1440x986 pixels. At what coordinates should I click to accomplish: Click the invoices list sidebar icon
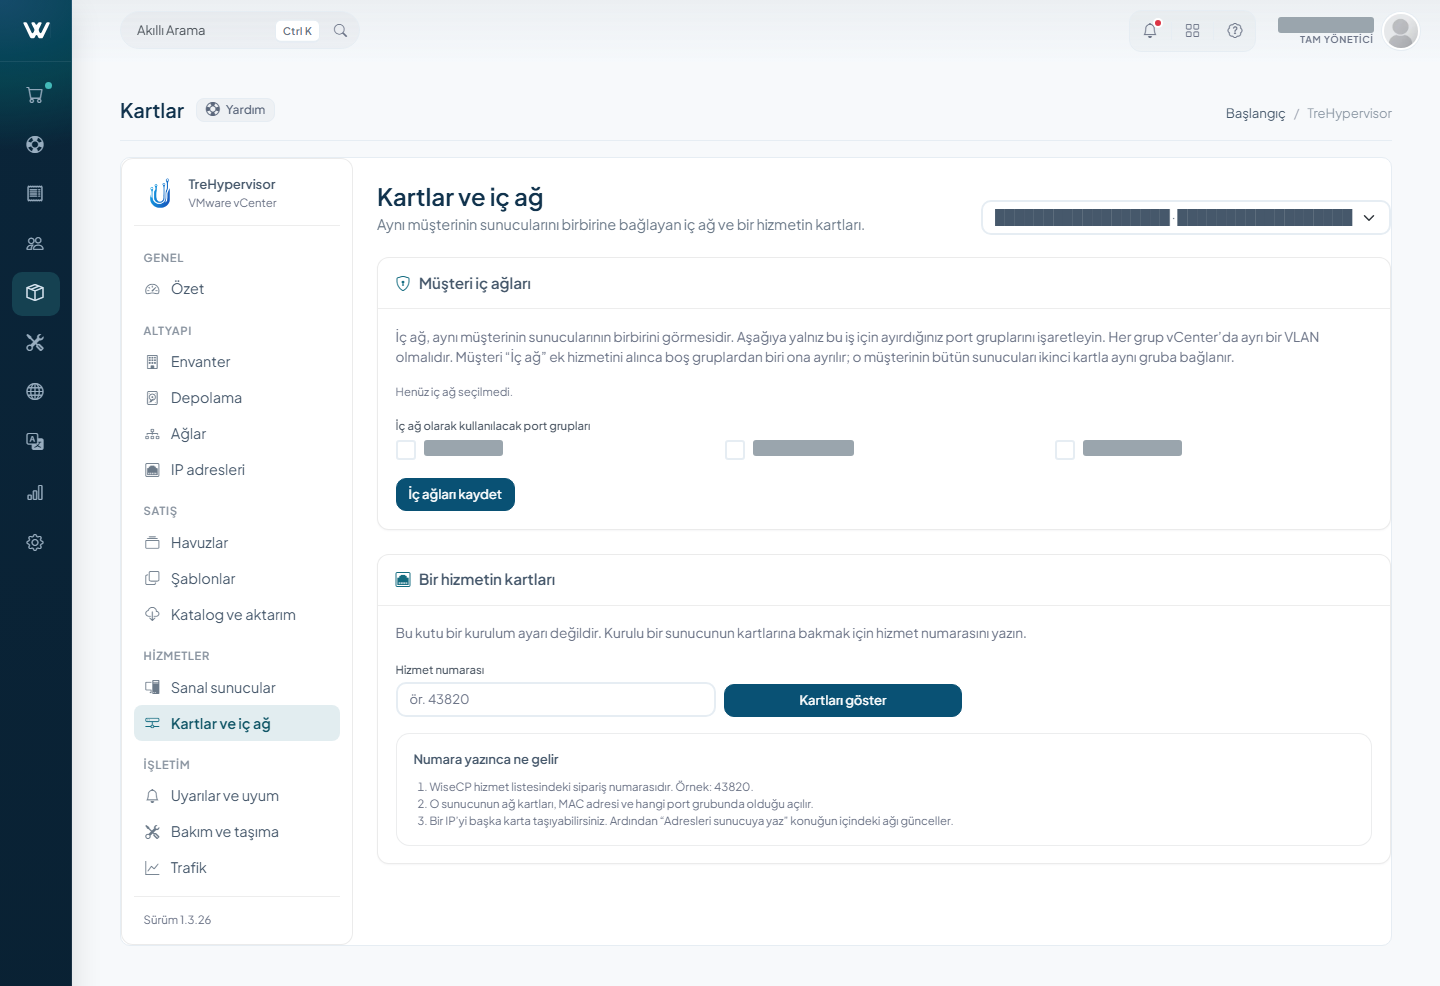[35, 193]
